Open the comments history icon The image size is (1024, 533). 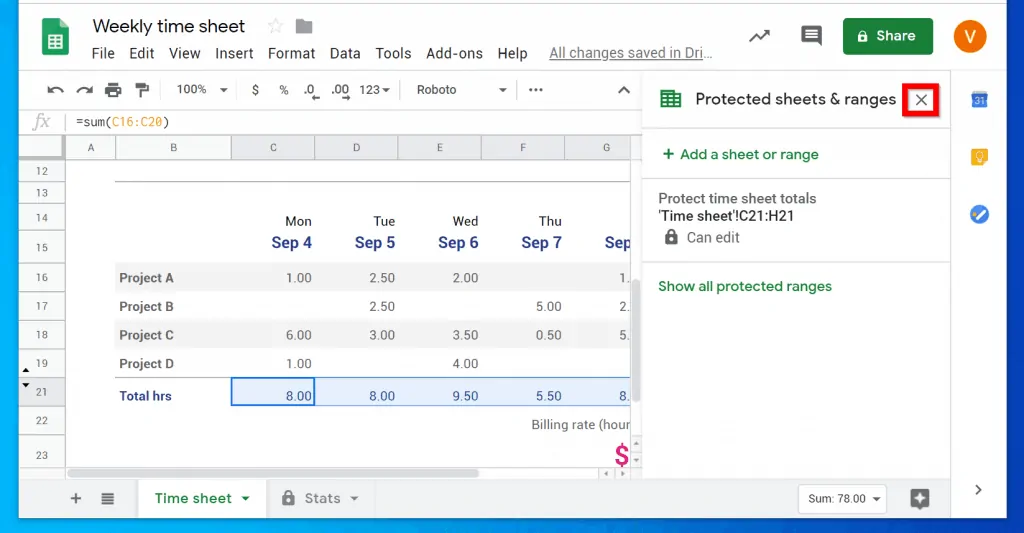(x=811, y=36)
